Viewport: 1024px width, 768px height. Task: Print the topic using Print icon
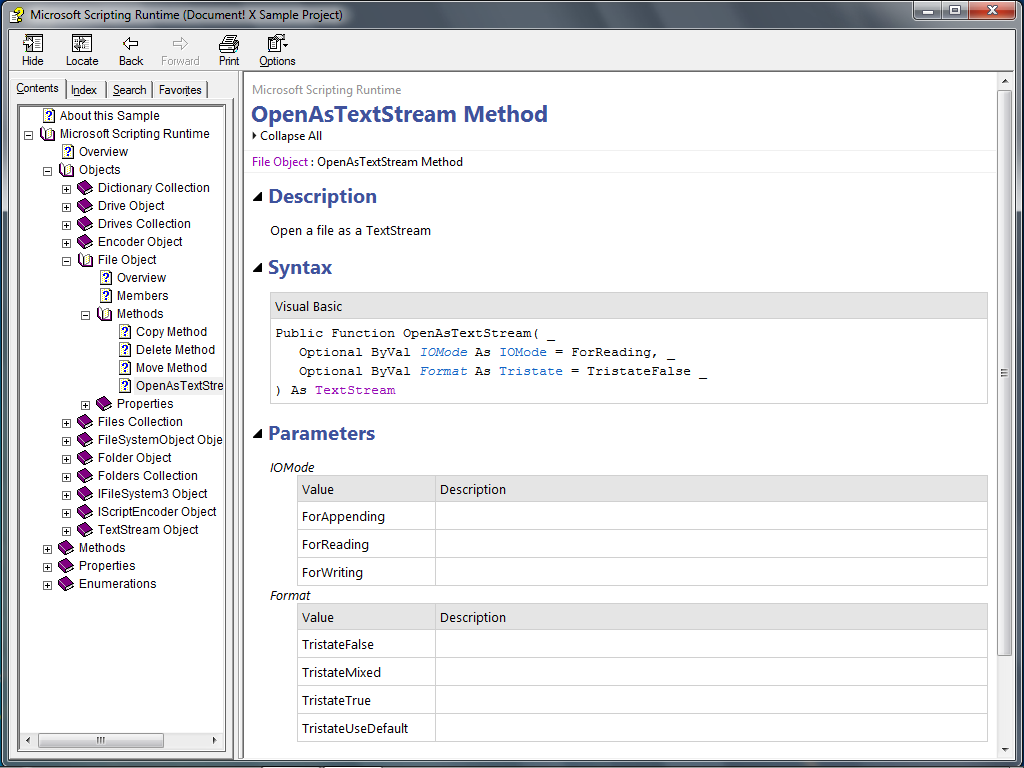[229, 44]
